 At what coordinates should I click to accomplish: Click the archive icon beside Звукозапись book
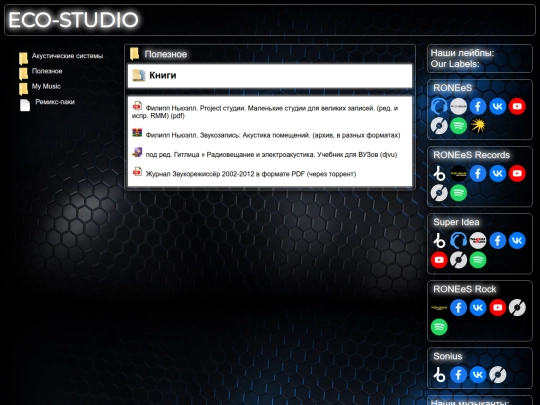click(137, 133)
